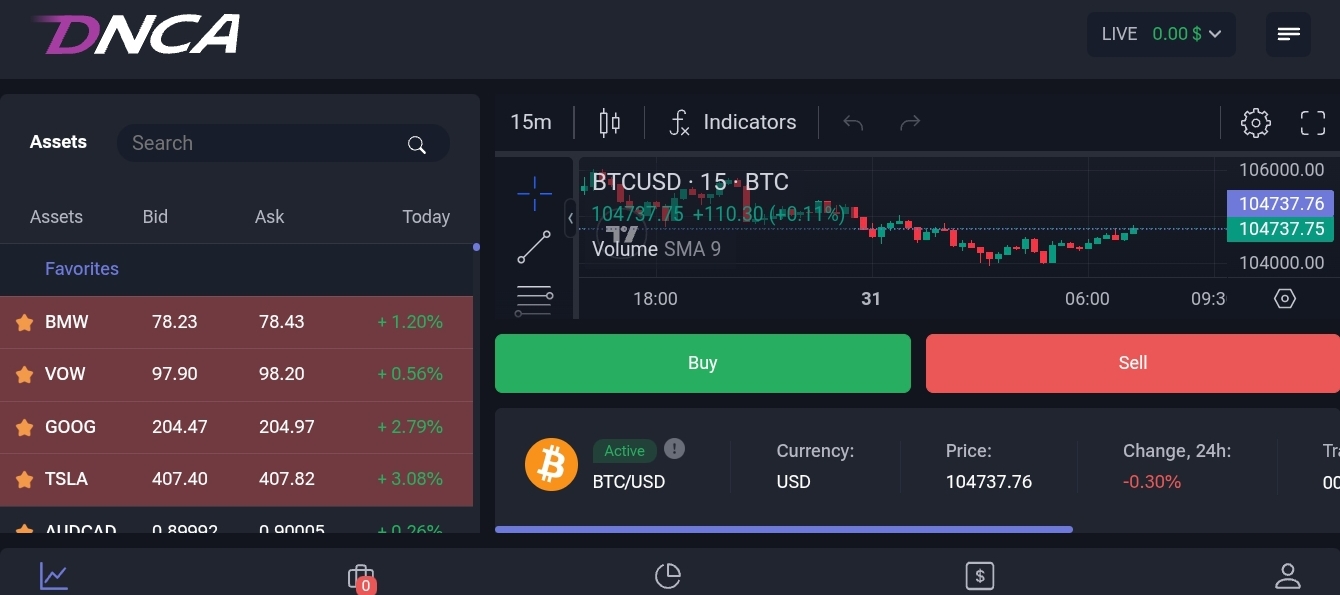This screenshot has width=1340, height=595.
Task: Select the trend line drawing tool
Action: click(x=534, y=247)
